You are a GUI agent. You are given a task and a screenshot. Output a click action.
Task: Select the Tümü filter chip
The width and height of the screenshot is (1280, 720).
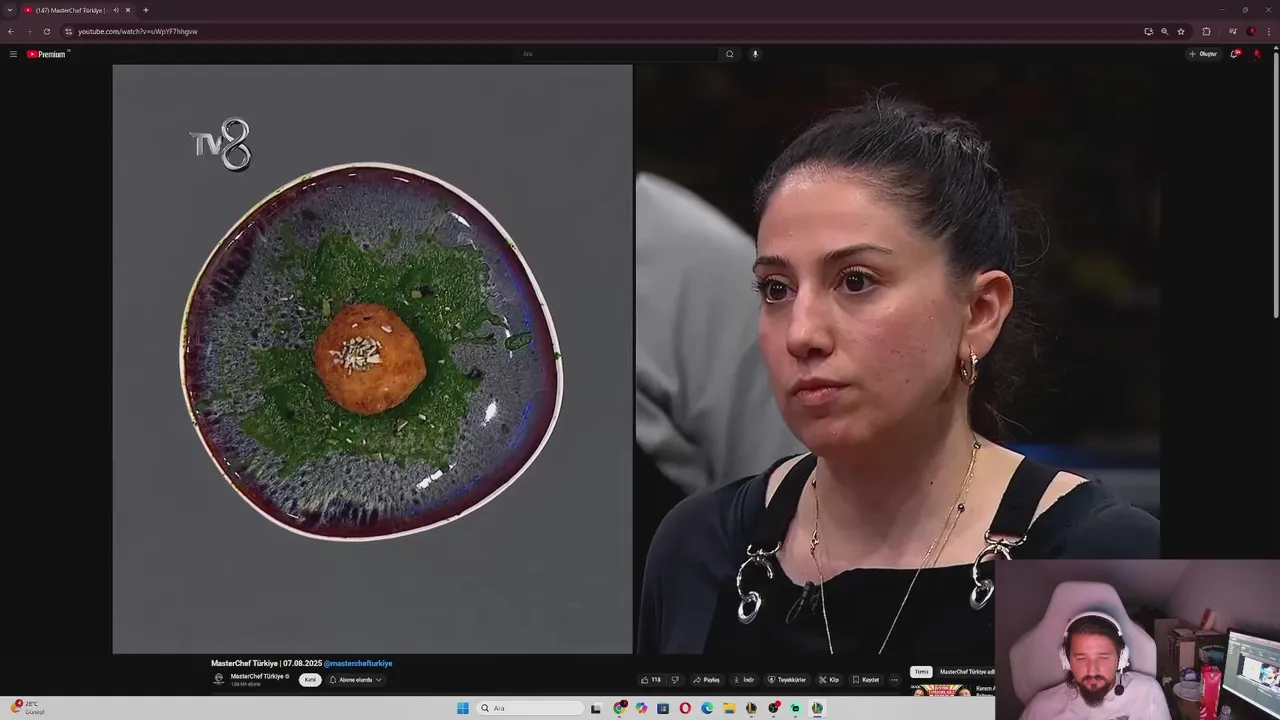pyautogui.click(x=921, y=672)
